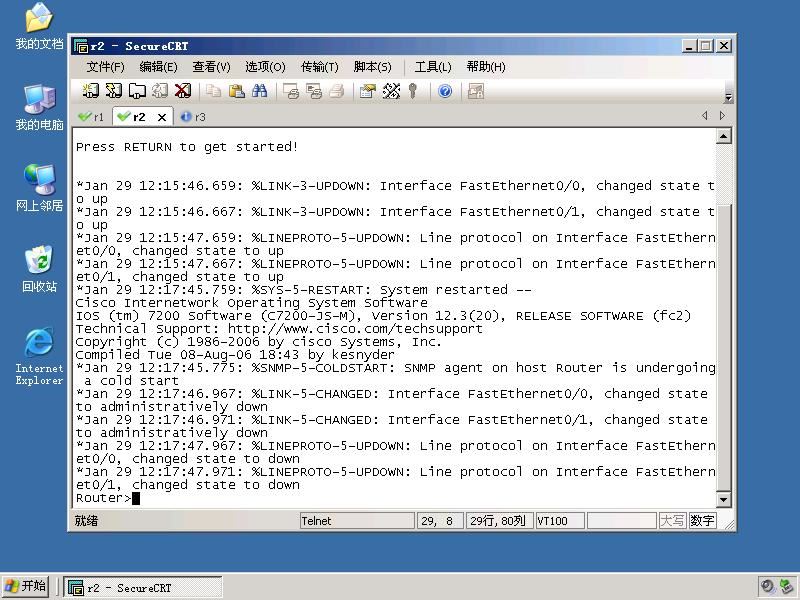
Task: Select the Internet Explorer desktop icon
Action: 39,356
